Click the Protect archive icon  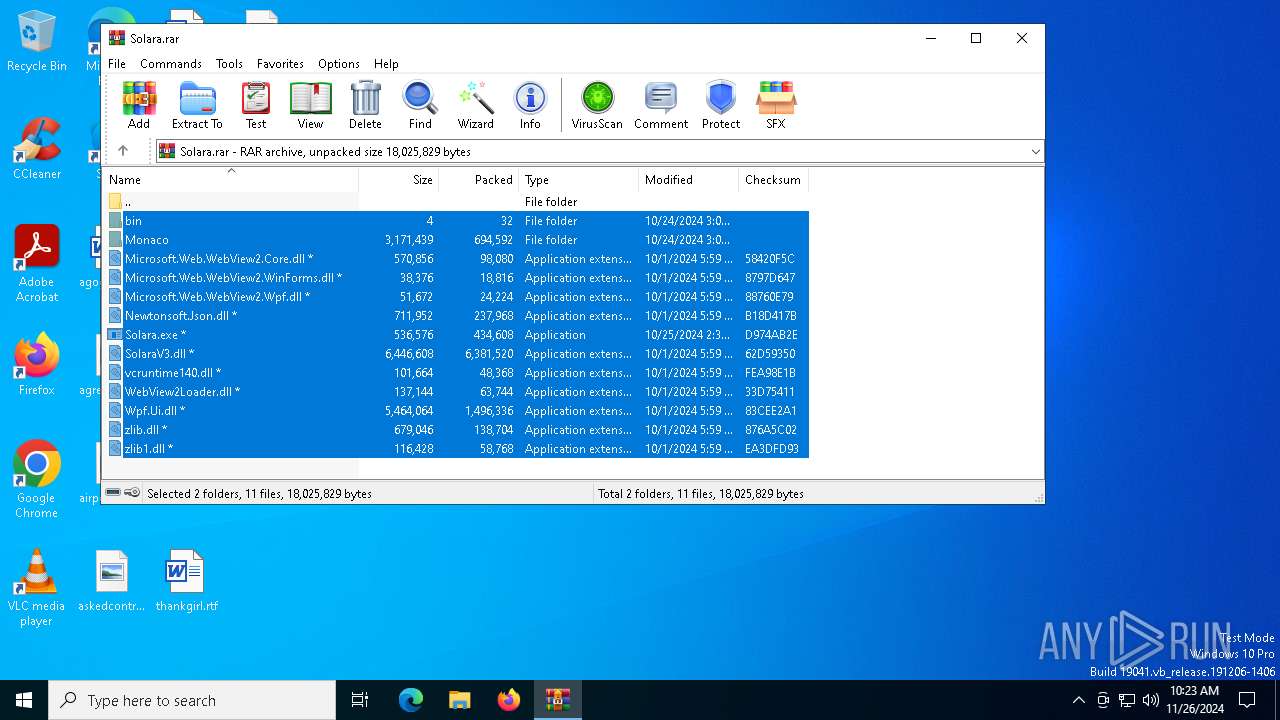(721, 105)
